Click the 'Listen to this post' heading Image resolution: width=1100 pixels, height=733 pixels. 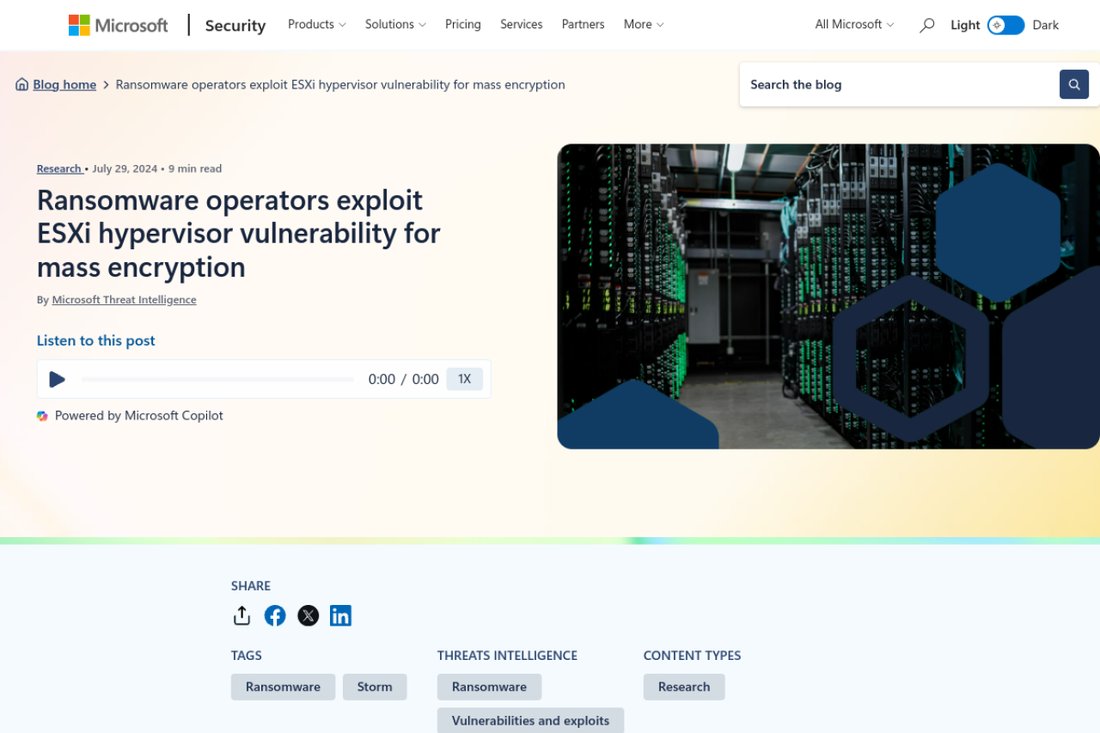click(x=95, y=340)
